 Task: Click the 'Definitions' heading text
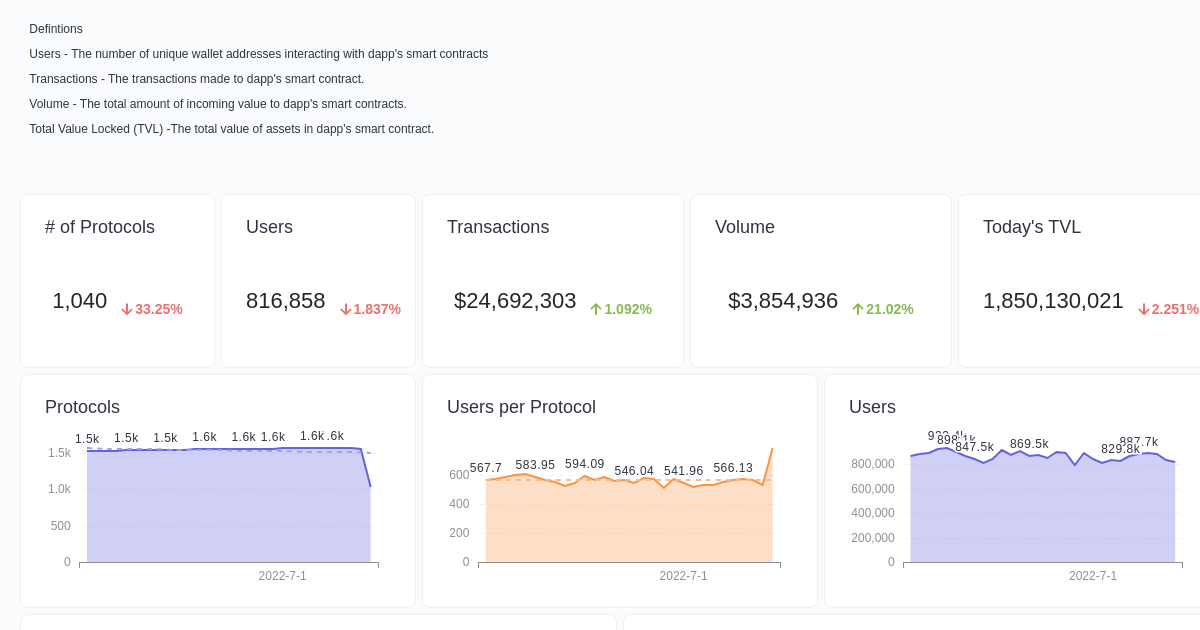tap(55, 29)
